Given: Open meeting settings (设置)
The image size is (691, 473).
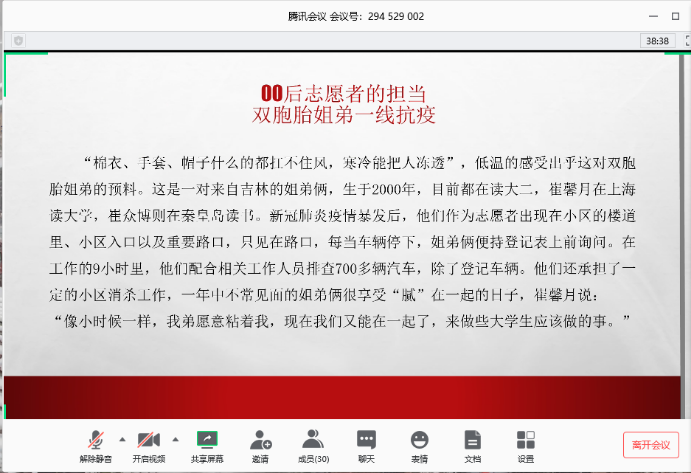Looking at the screenshot, I should coord(525,444).
